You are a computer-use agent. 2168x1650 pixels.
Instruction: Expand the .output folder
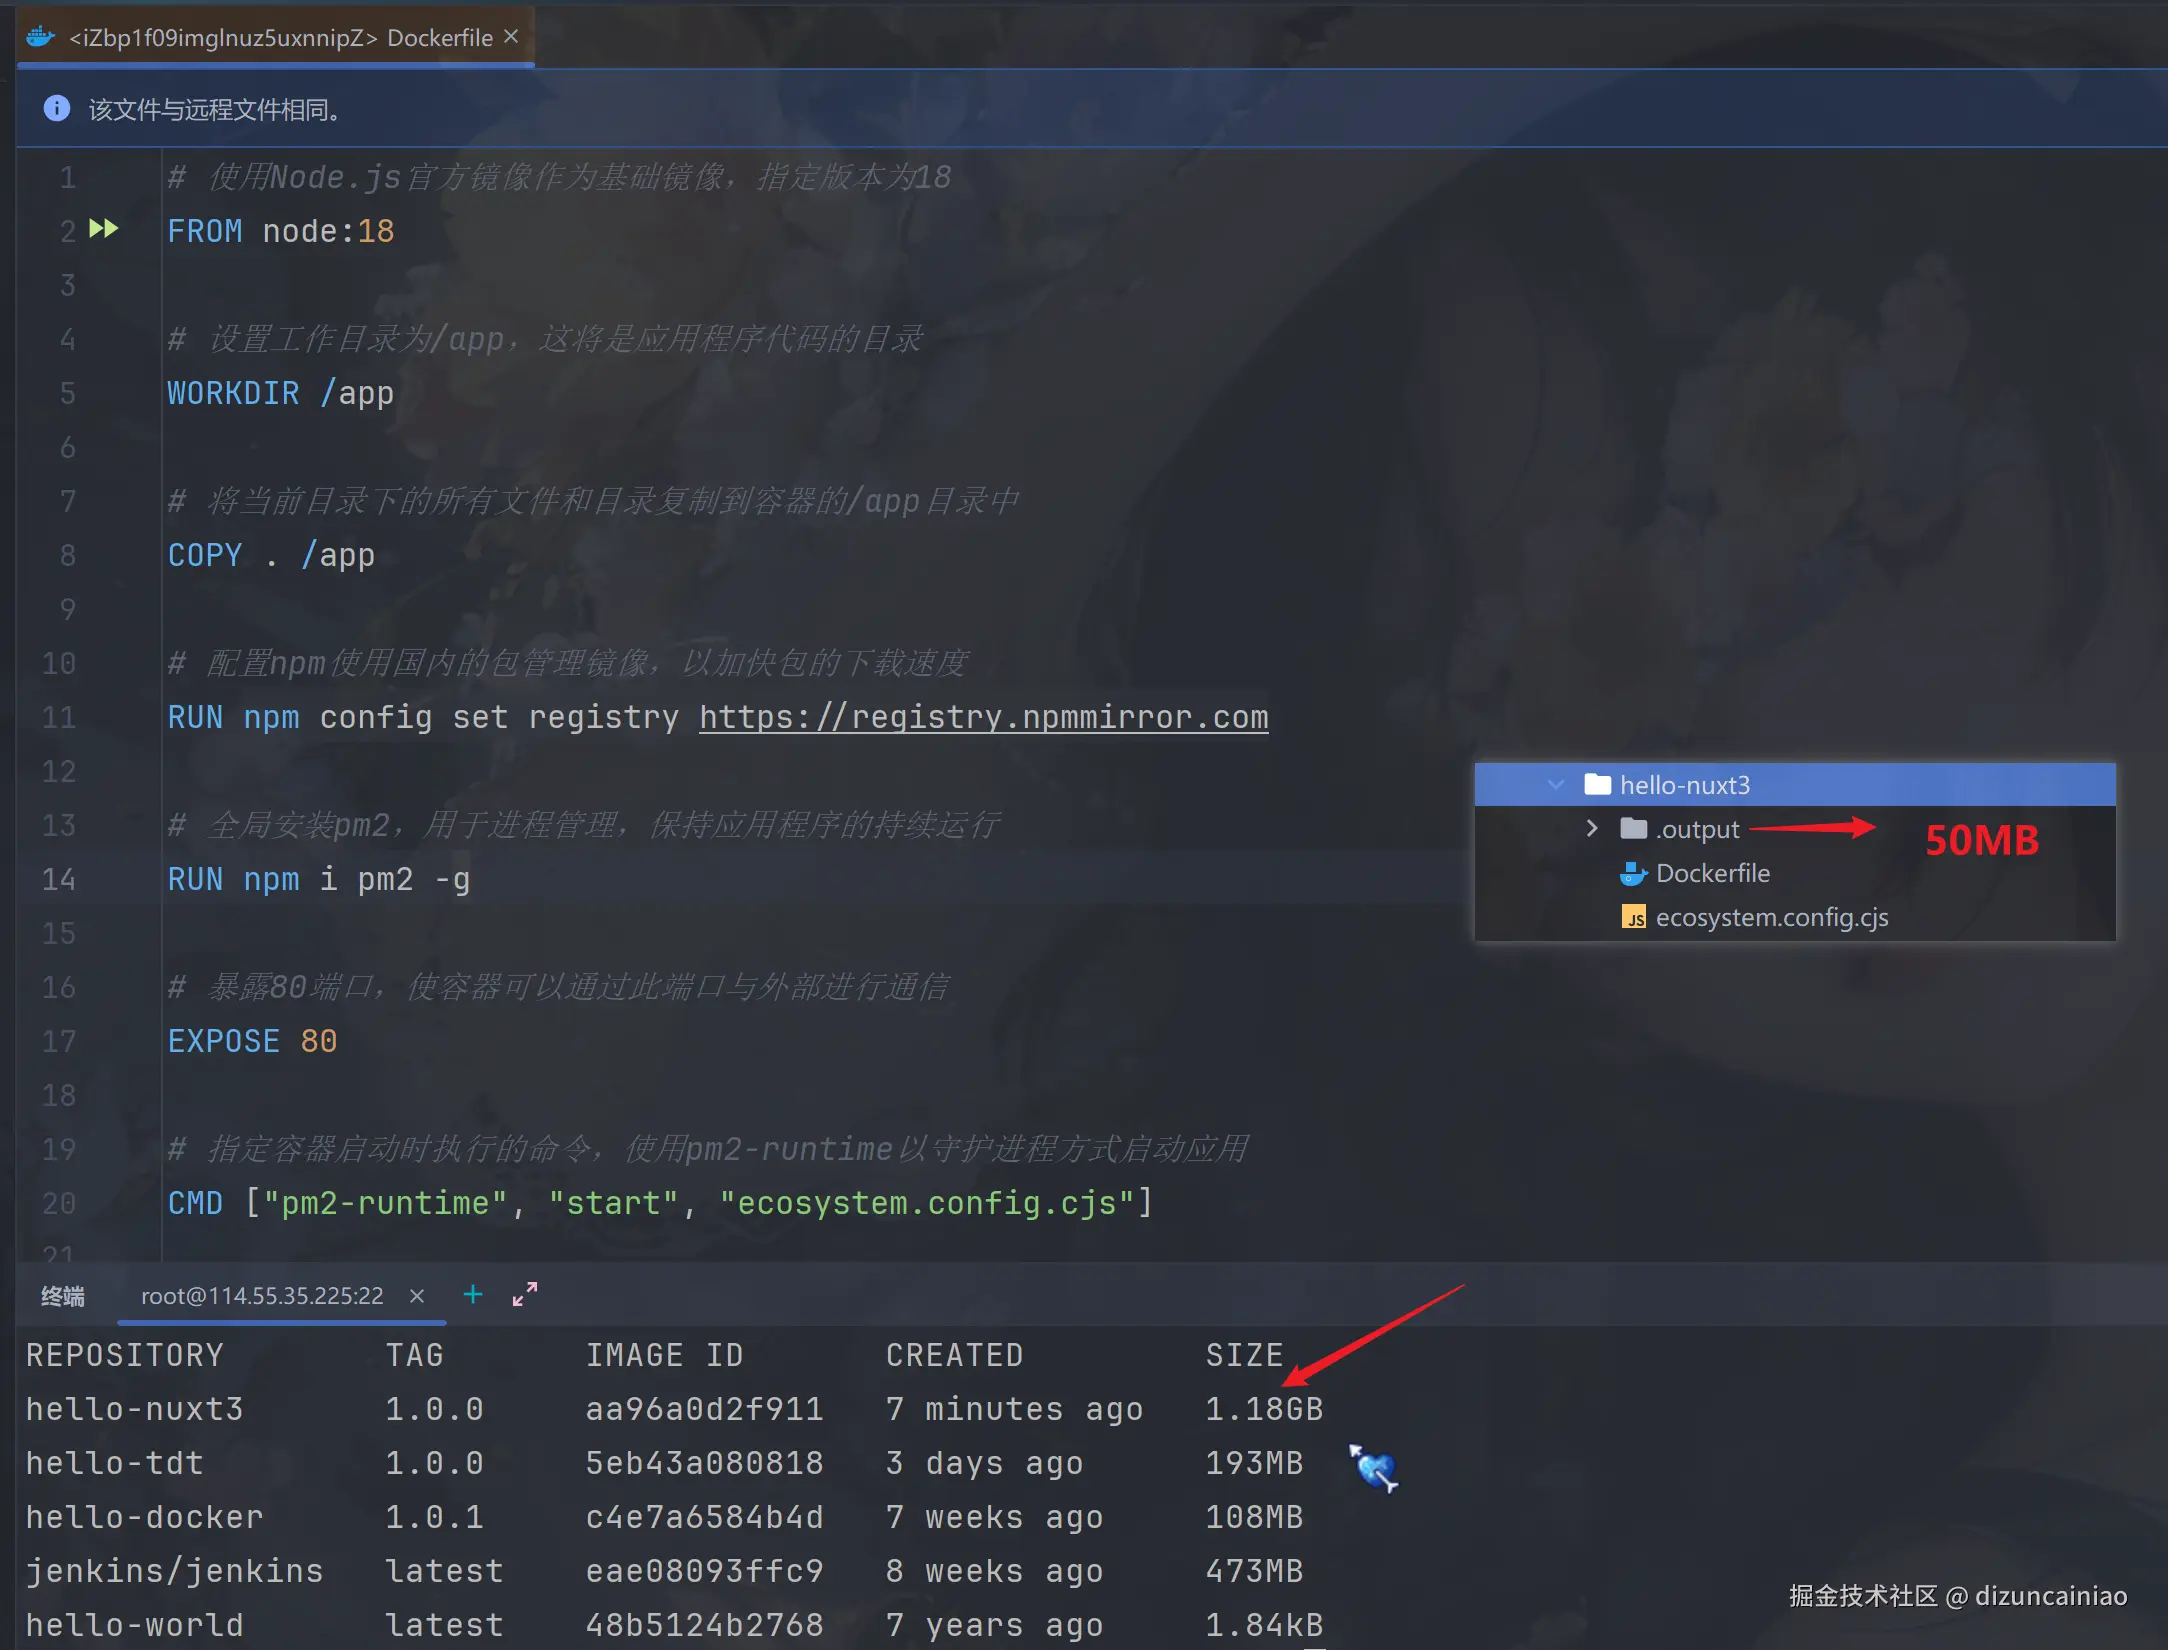point(1592,829)
